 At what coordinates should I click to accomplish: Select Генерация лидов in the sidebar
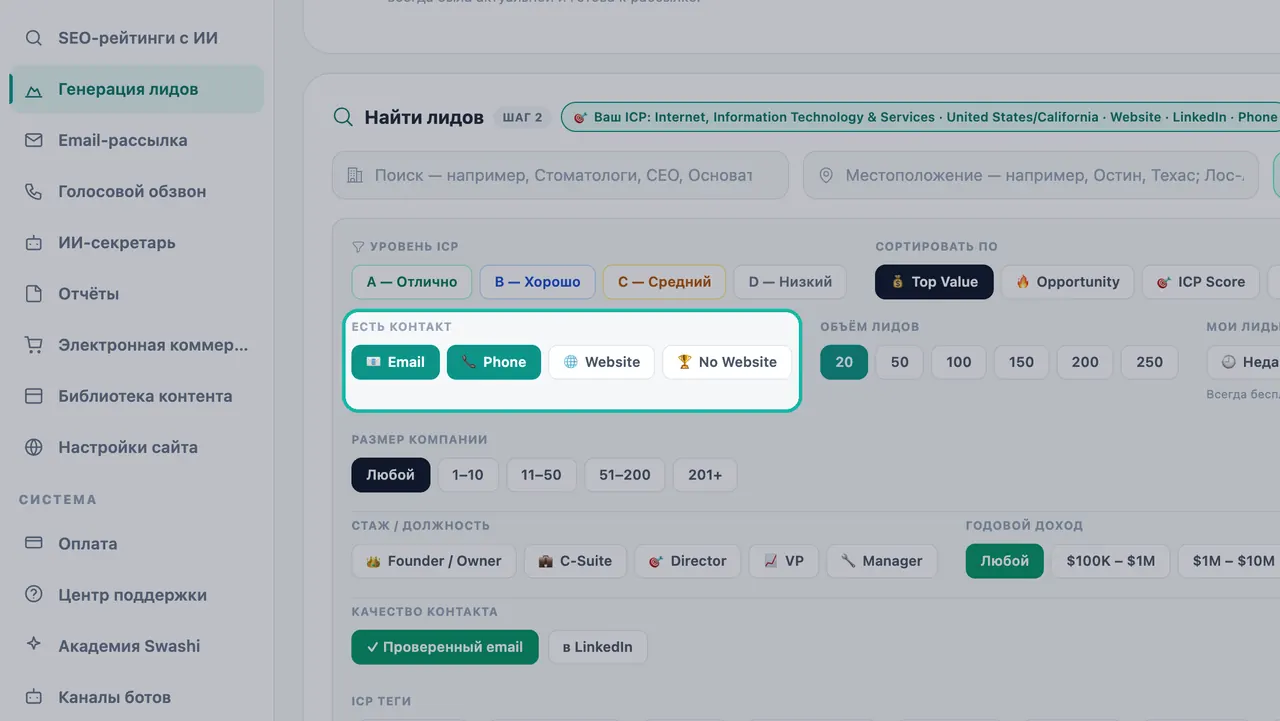click(136, 89)
